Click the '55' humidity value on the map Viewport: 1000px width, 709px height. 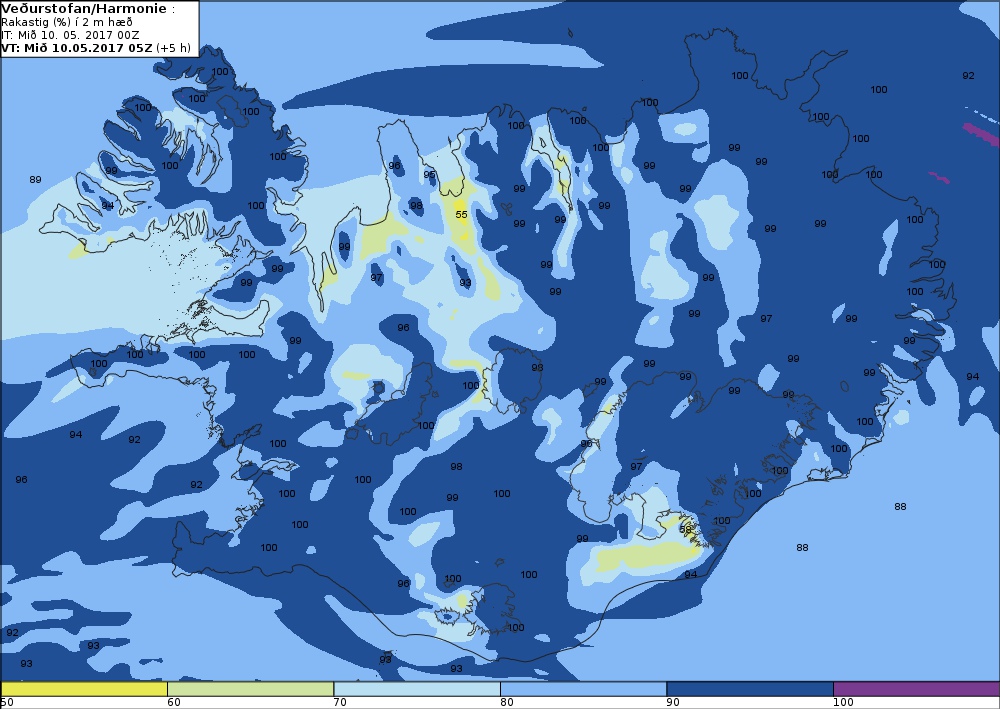[x=462, y=214]
